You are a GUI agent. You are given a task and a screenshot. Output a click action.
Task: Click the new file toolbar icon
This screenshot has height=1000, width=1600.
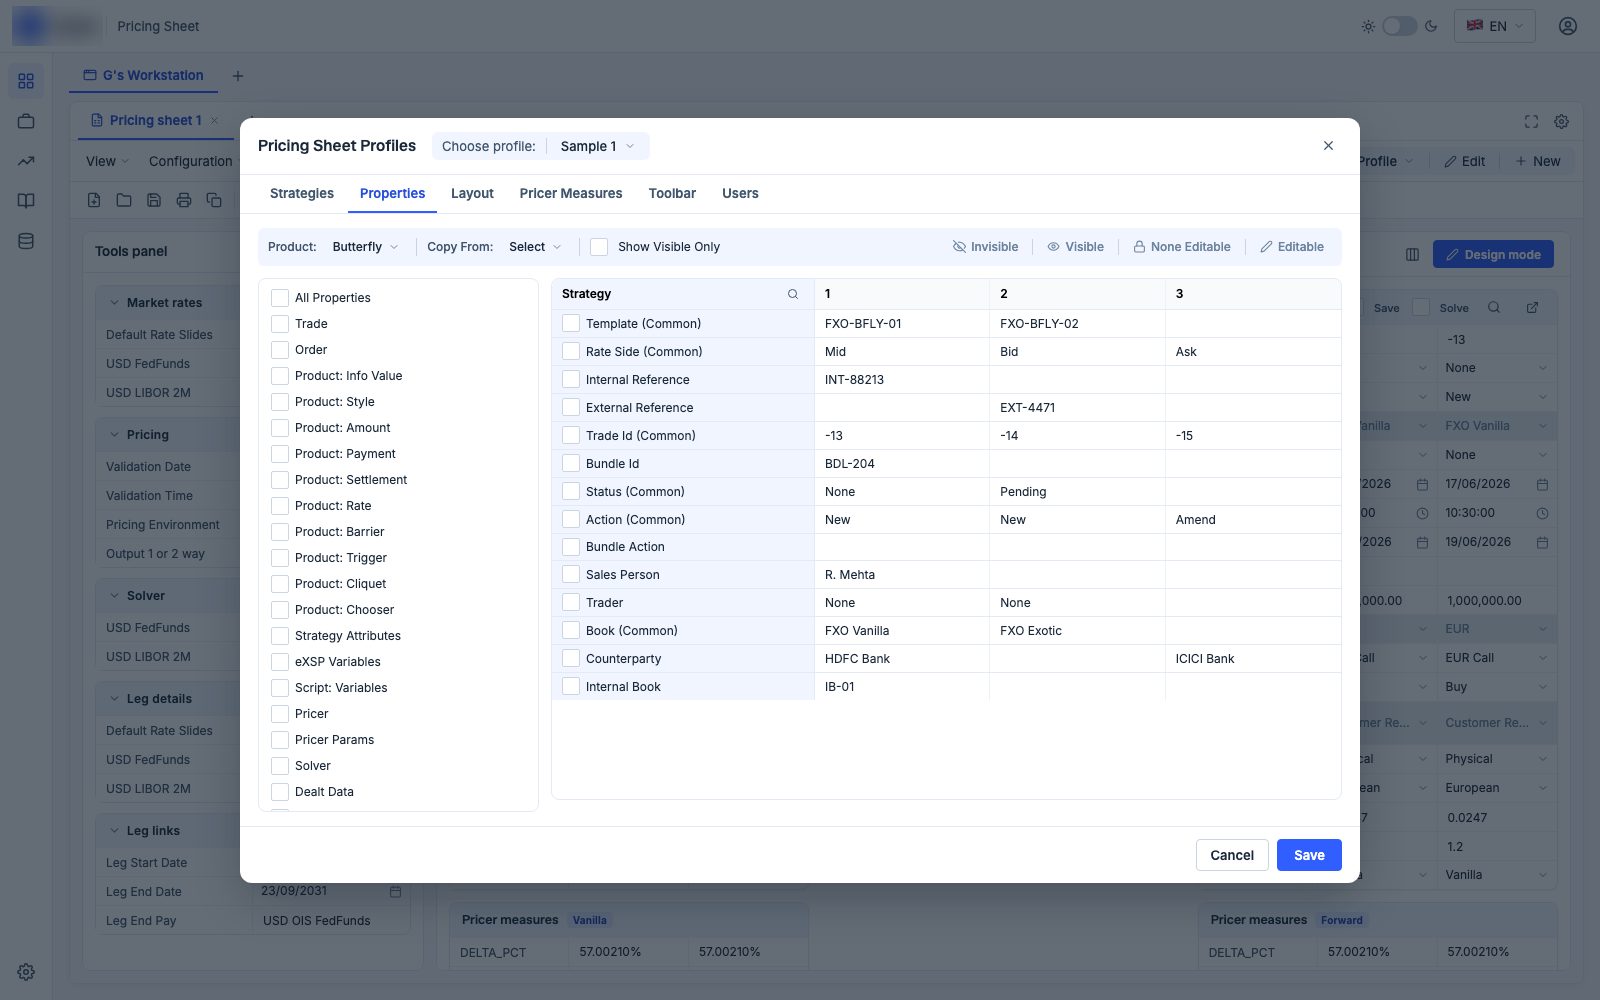click(x=94, y=200)
